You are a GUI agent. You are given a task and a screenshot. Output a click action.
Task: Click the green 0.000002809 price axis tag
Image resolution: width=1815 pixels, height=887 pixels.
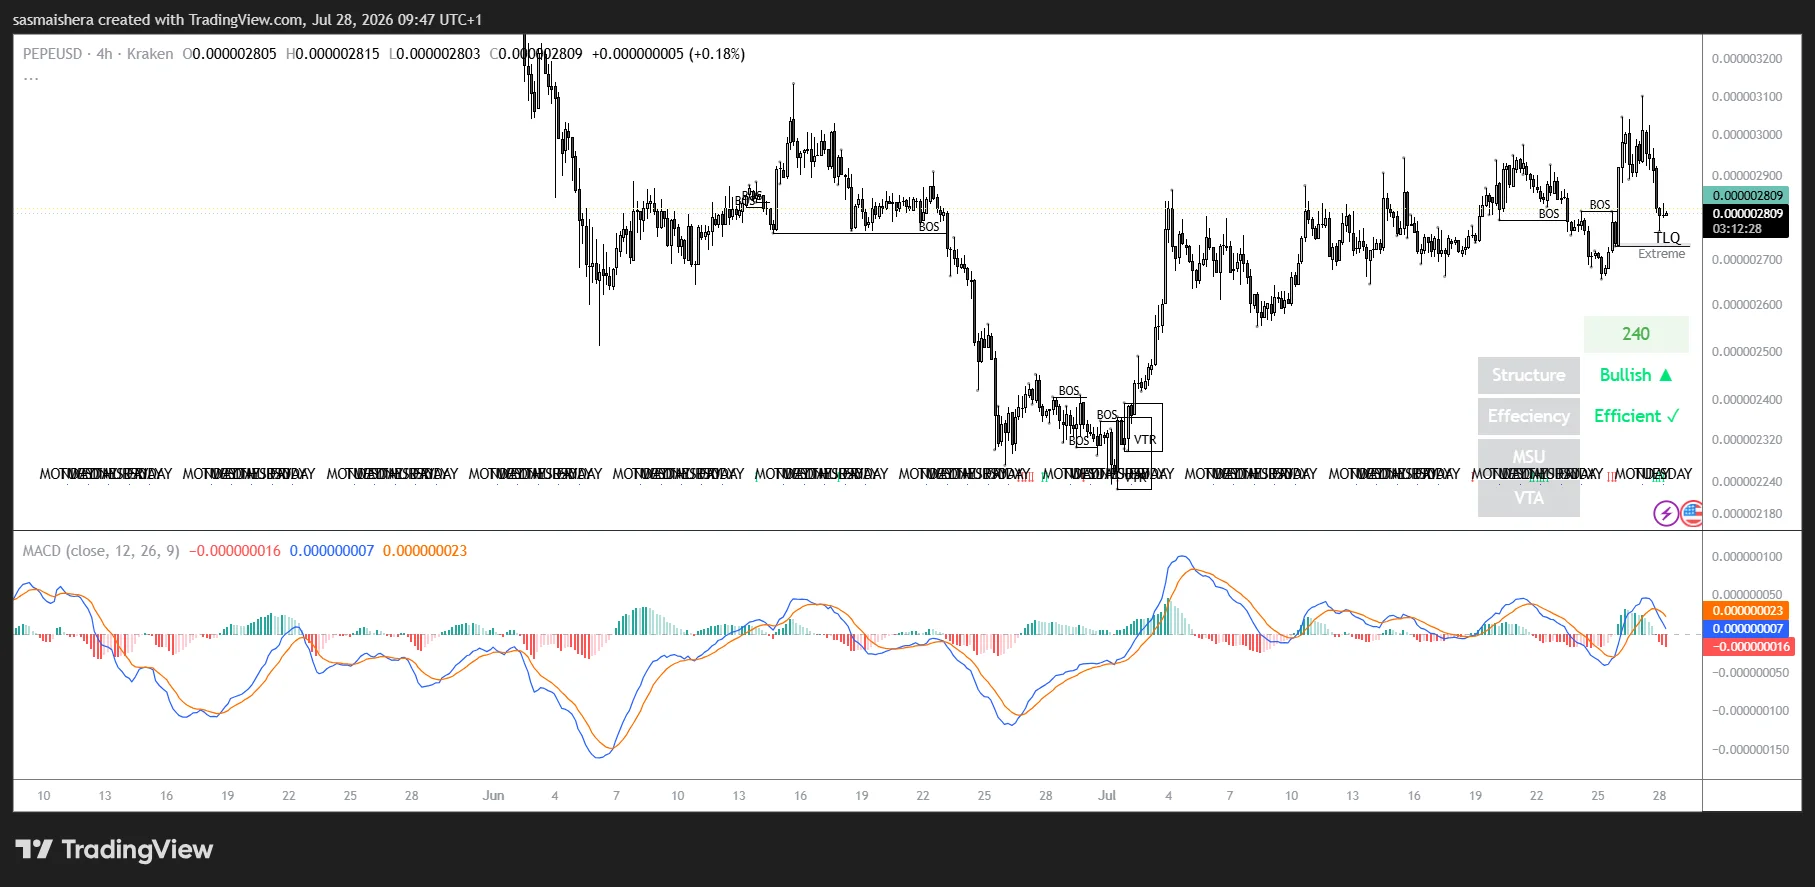1747,195
